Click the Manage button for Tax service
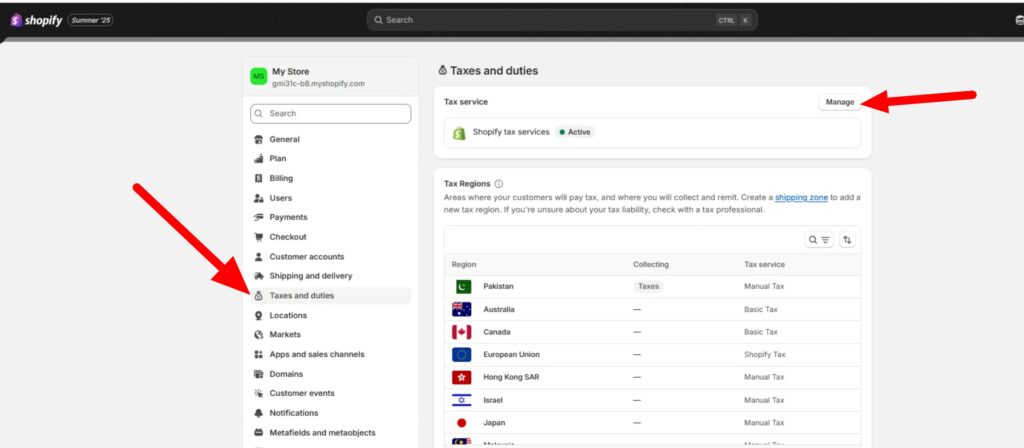Viewport: 1024px width, 448px height. pos(840,102)
